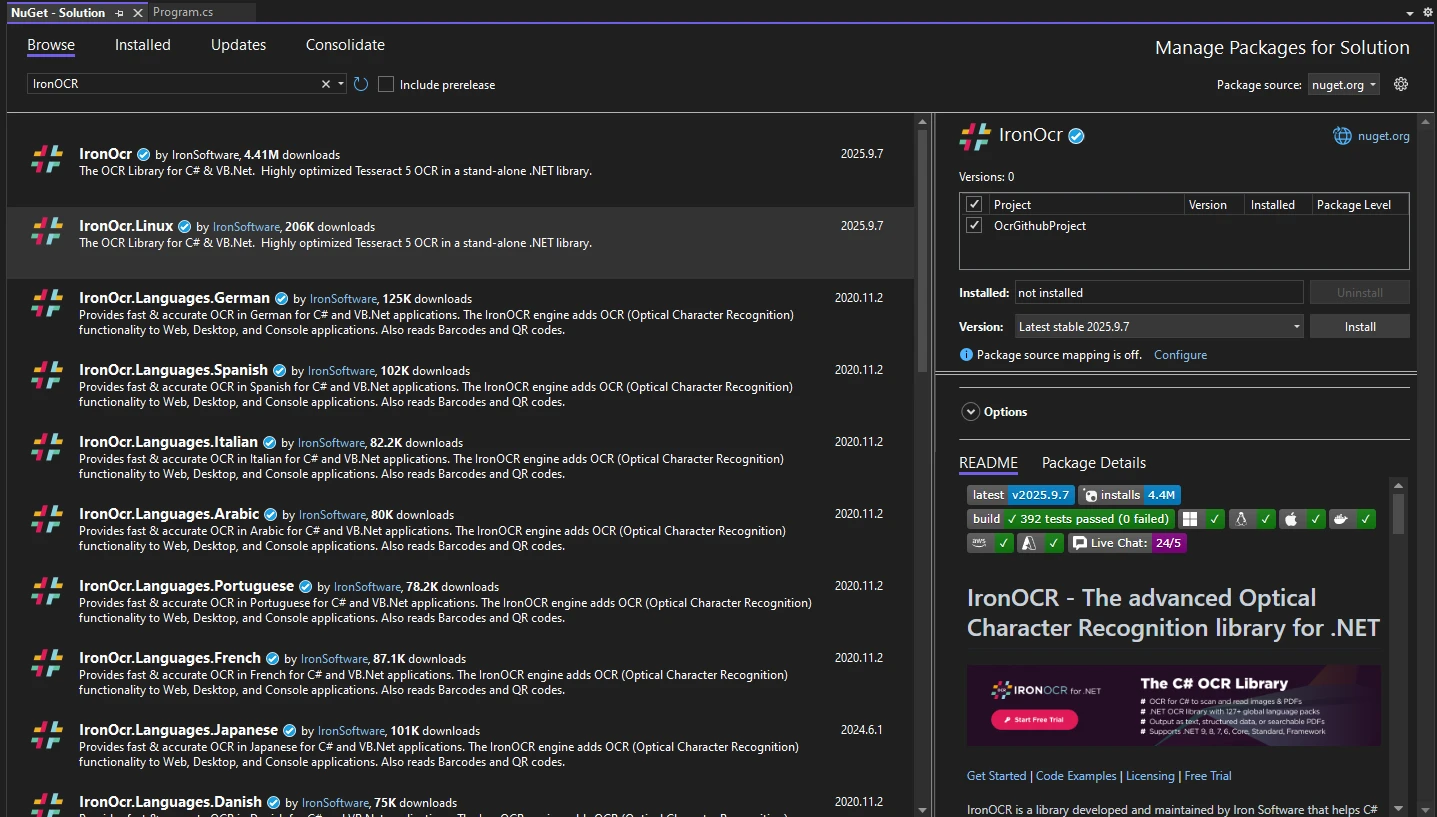Click the IronOcr.Linux package icon
1437x817 pixels.
(47, 232)
